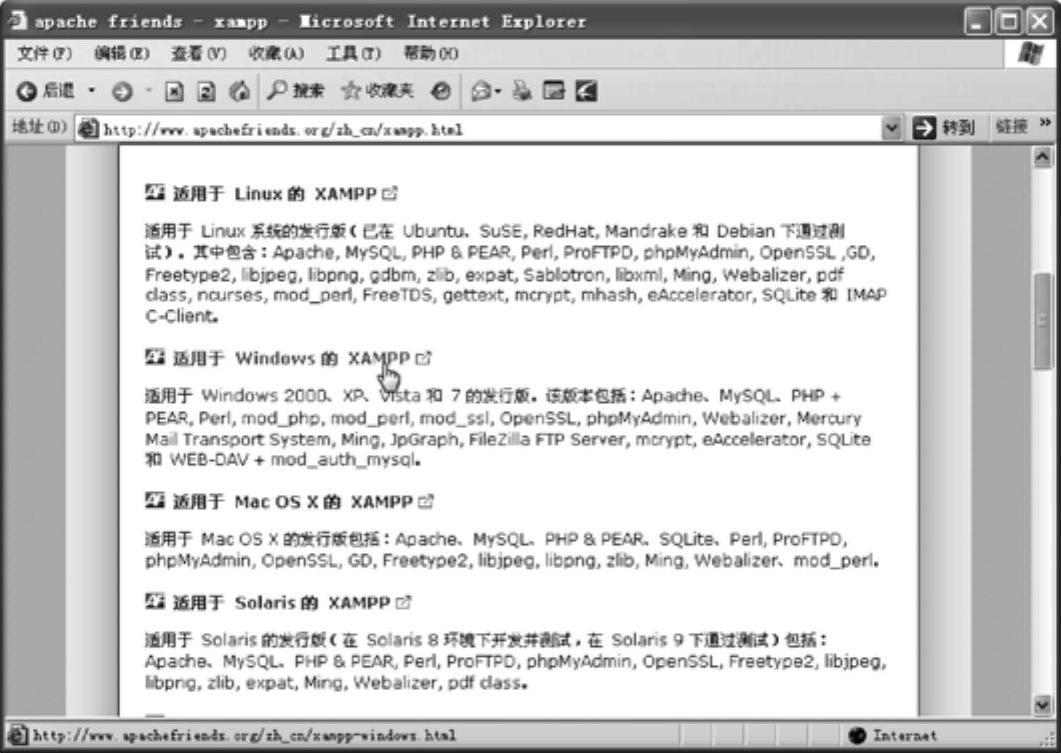Click the icon beside the Linux XAMPP heading
The width and height of the screenshot is (1061, 753).
point(155,193)
